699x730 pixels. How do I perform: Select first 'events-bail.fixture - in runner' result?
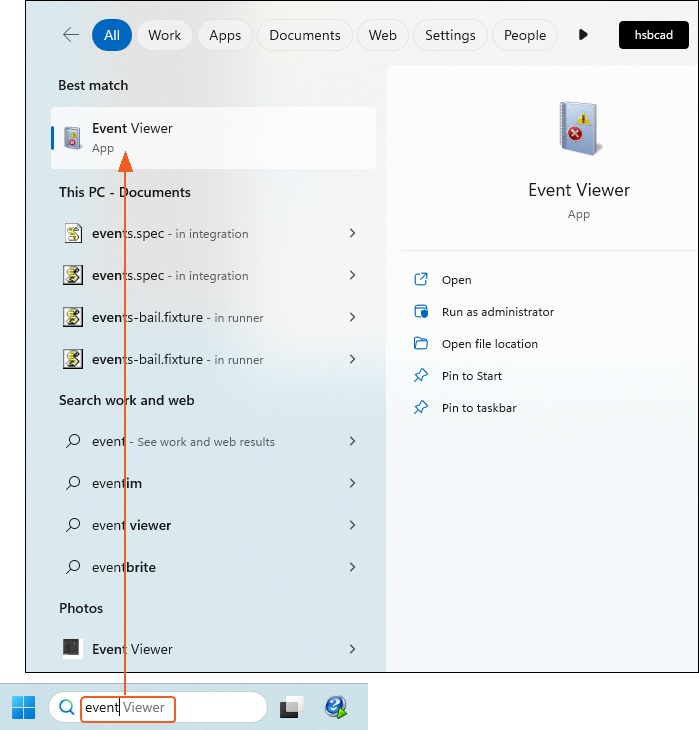[213, 317]
